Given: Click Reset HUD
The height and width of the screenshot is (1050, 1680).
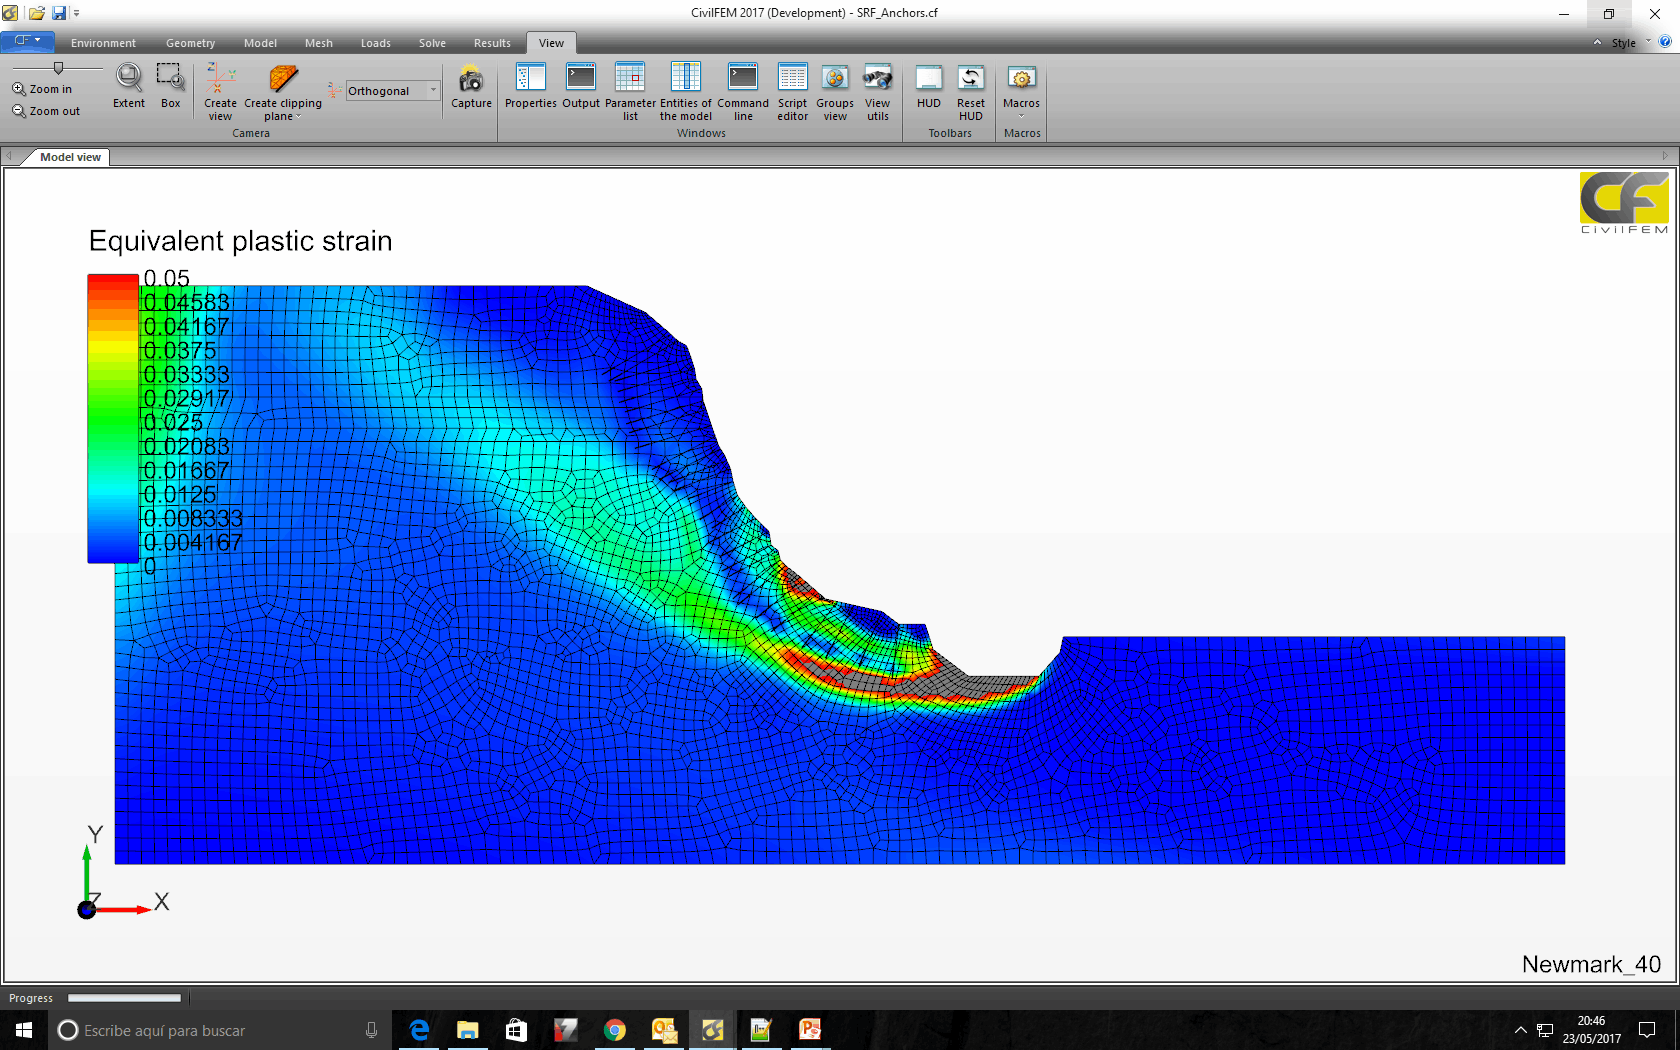Looking at the screenshot, I should [970, 80].
